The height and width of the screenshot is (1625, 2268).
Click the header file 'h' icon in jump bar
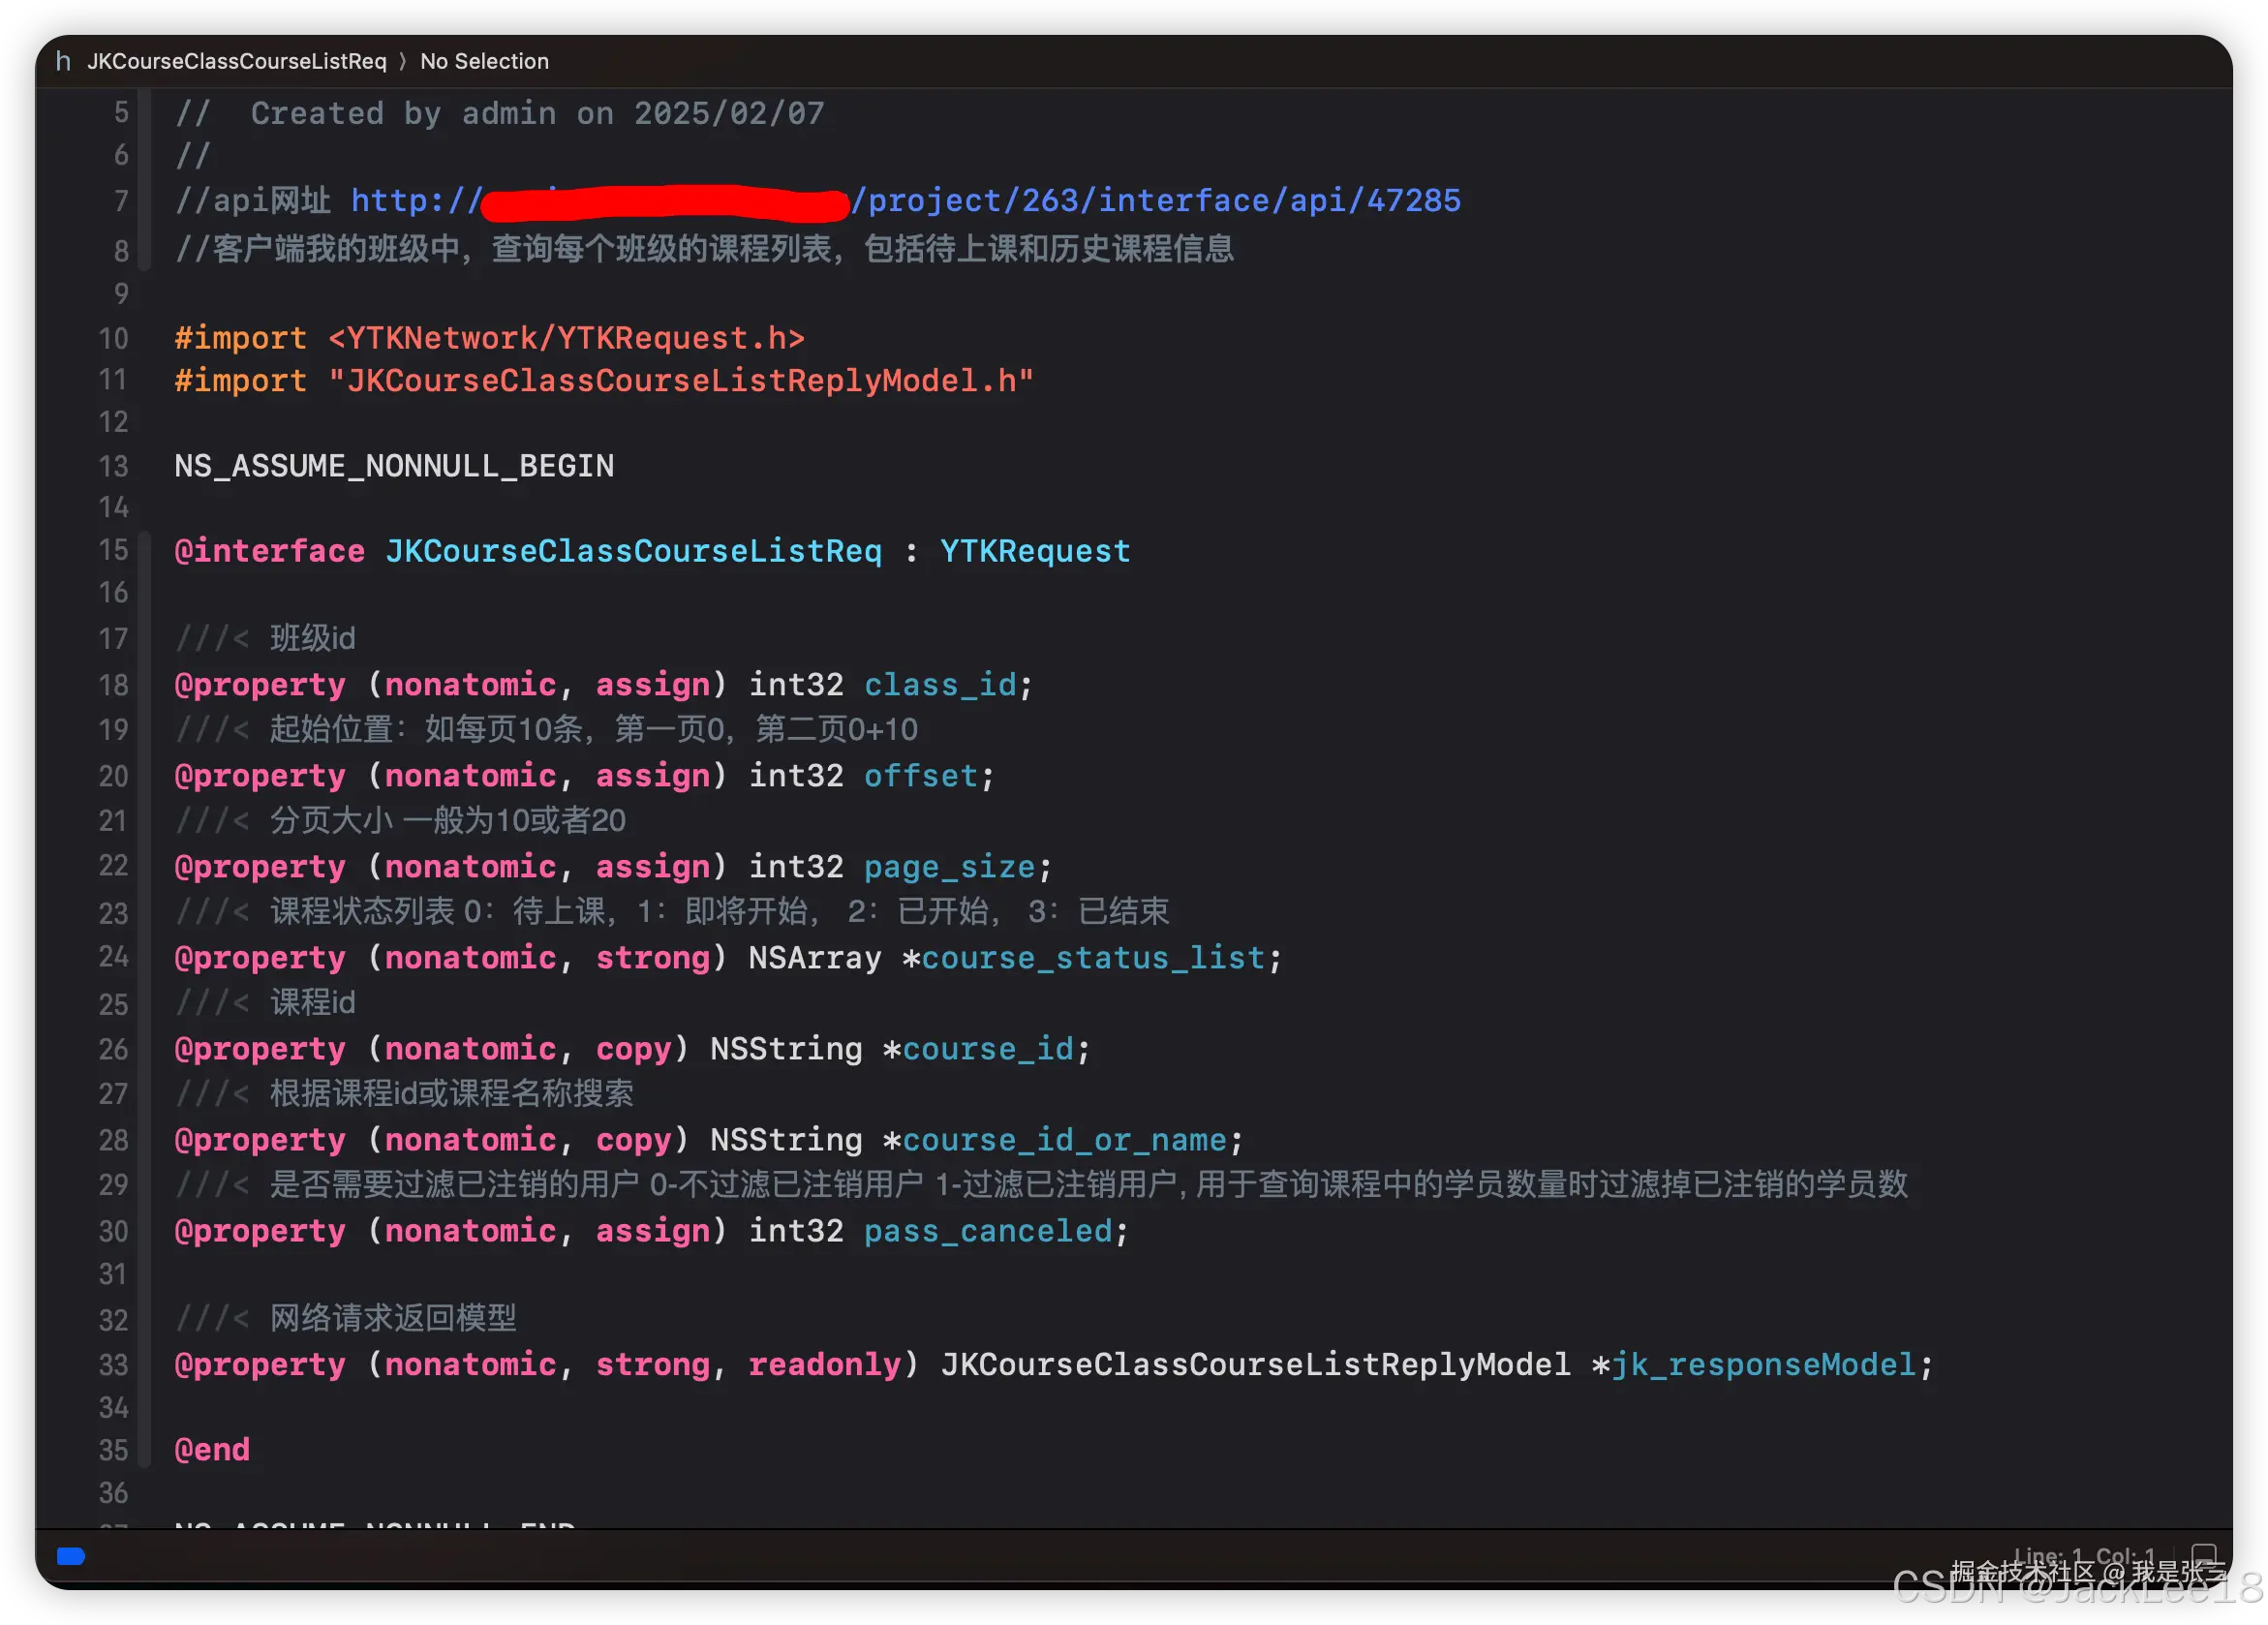pos(63,61)
